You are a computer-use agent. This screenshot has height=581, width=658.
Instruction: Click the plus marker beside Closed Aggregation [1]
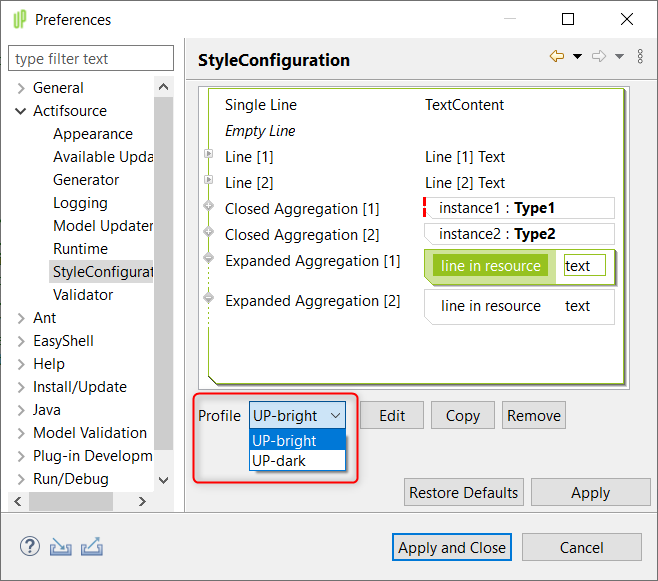click(208, 206)
